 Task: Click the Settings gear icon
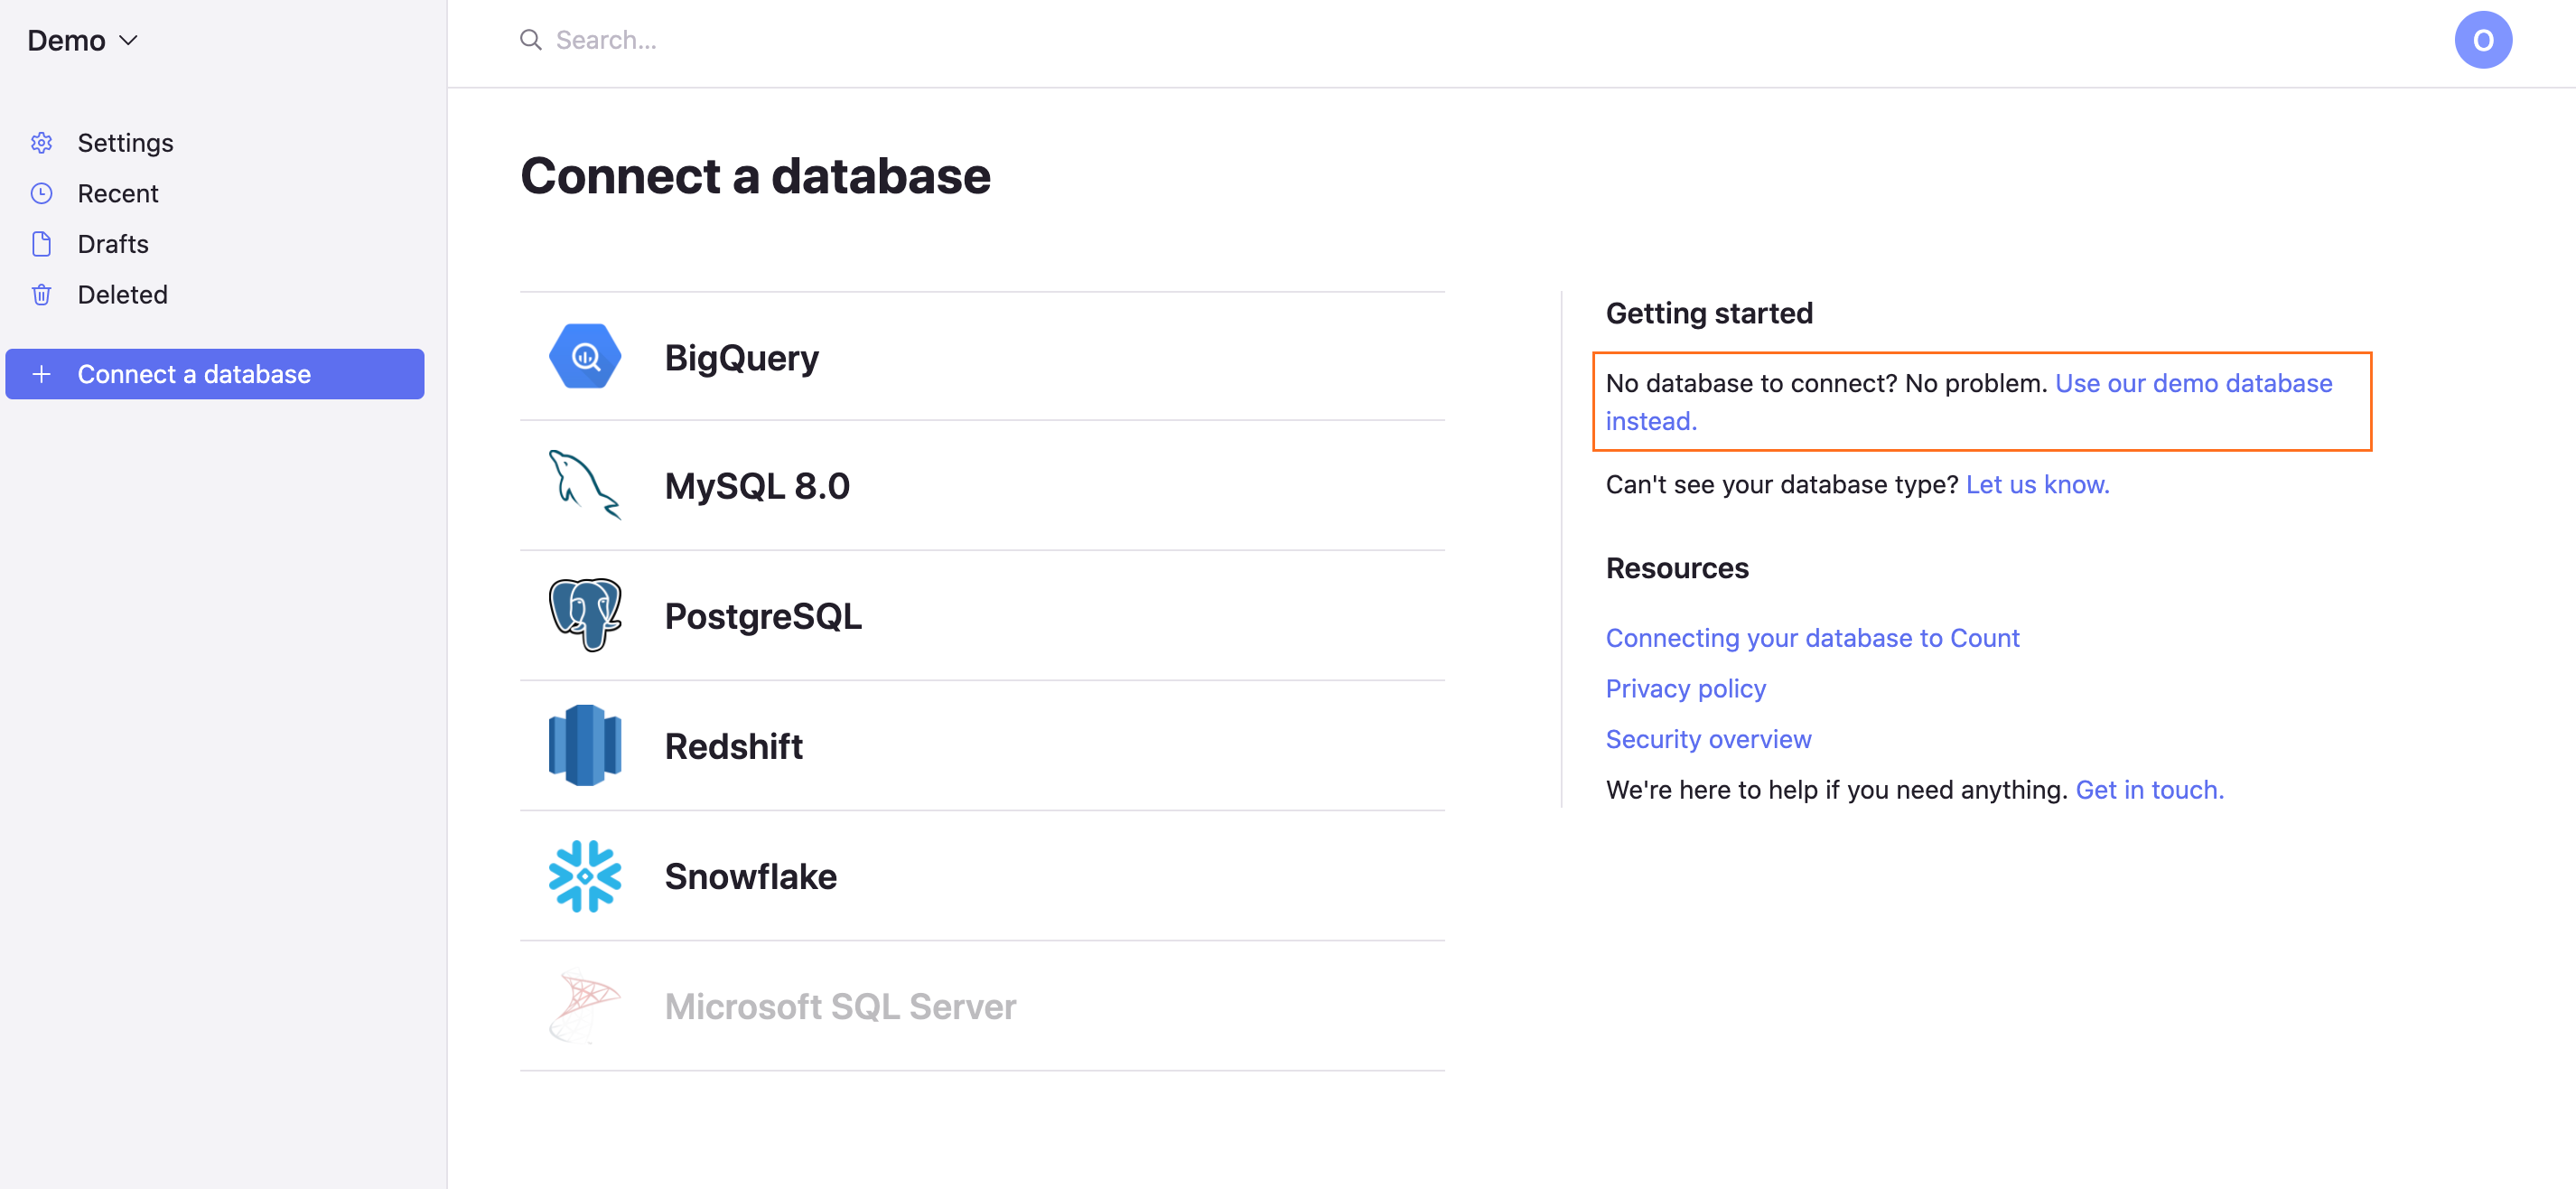[41, 143]
